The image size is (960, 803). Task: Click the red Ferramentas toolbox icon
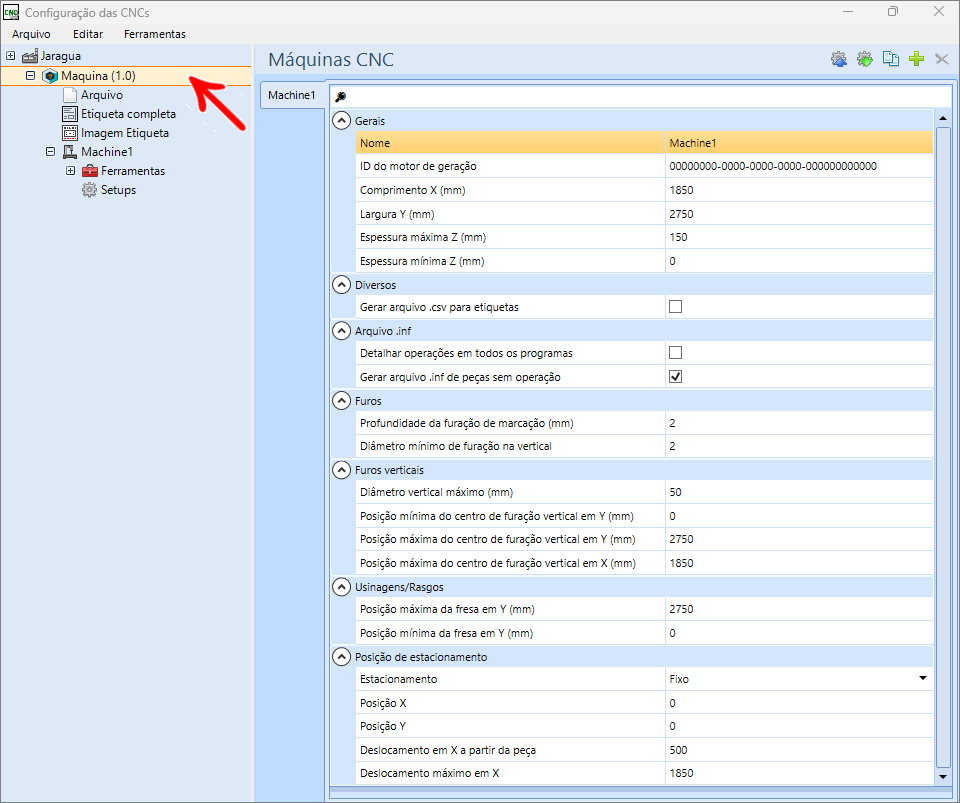click(90, 171)
